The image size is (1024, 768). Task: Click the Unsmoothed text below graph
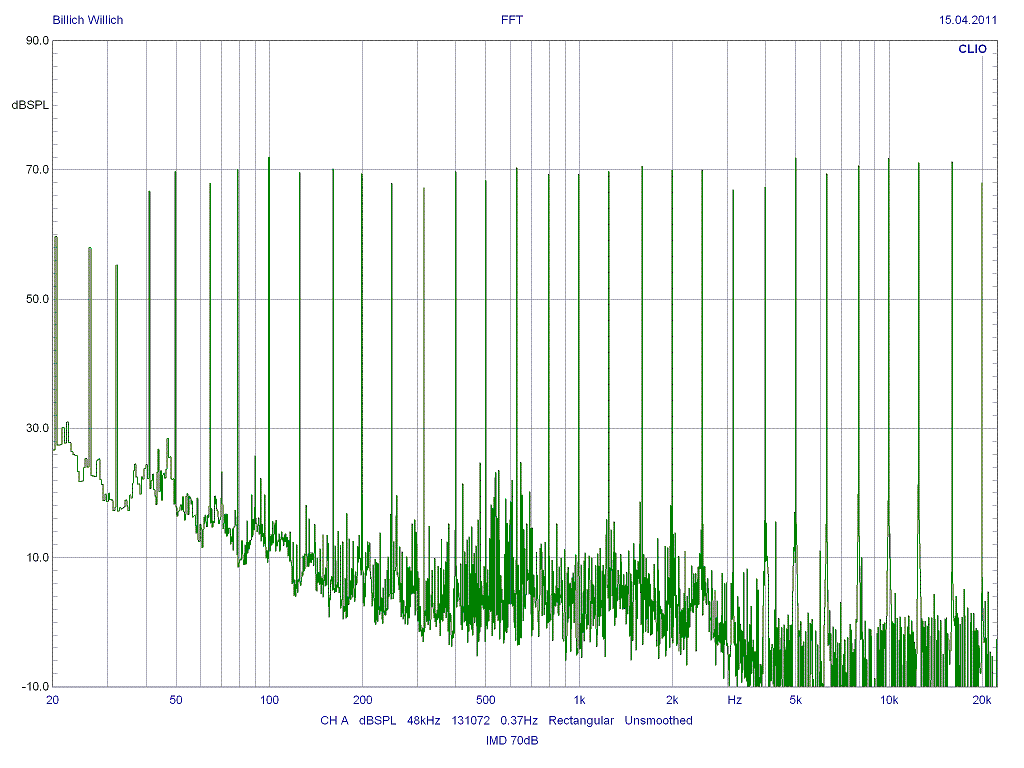coord(658,721)
